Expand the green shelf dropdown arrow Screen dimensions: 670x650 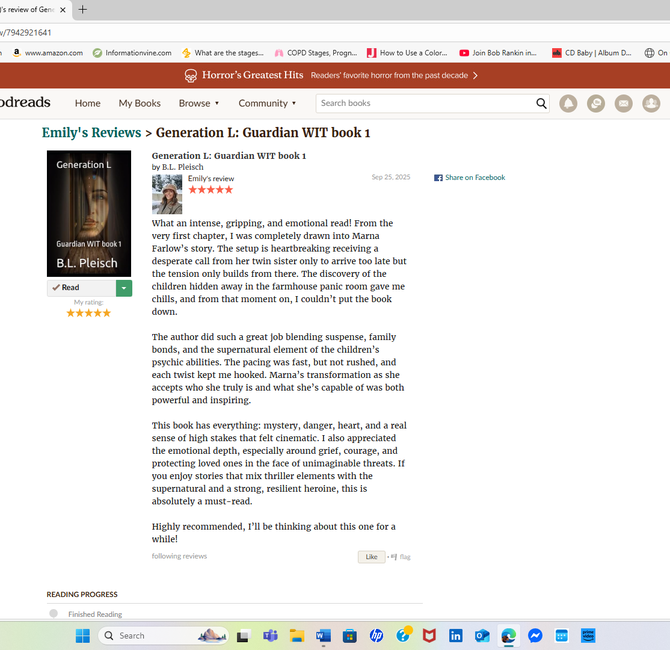(x=124, y=288)
